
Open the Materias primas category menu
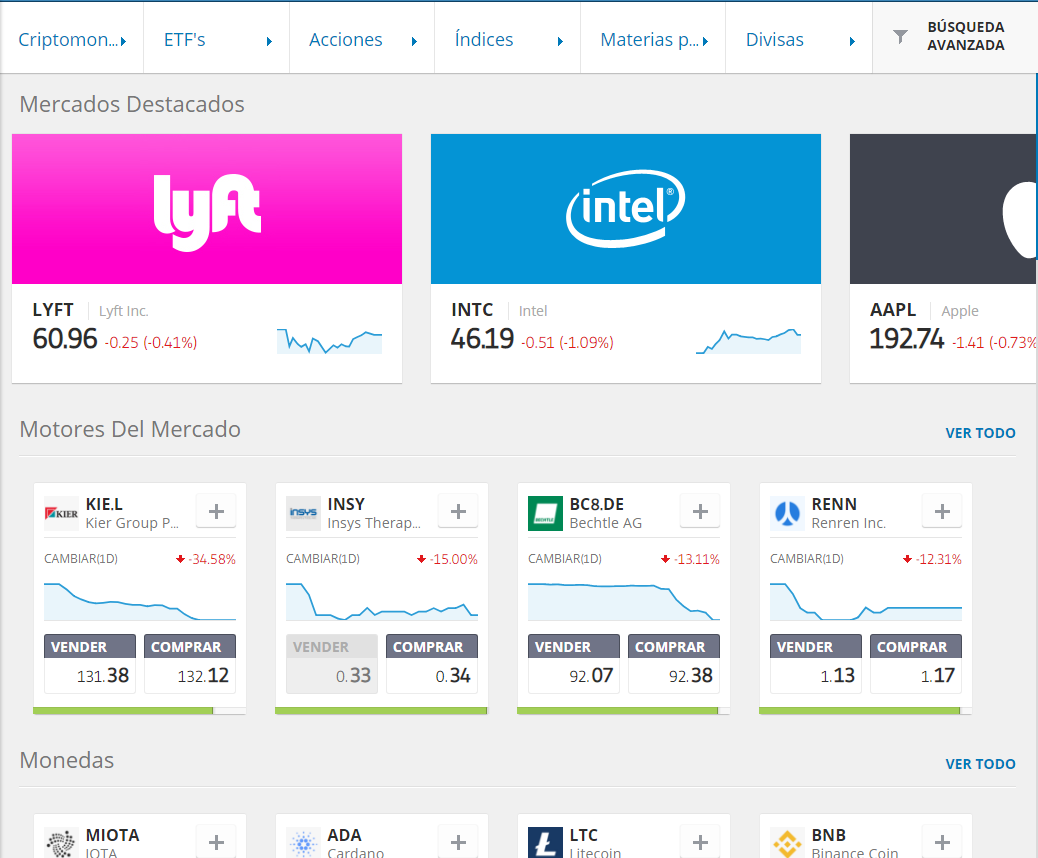point(653,40)
